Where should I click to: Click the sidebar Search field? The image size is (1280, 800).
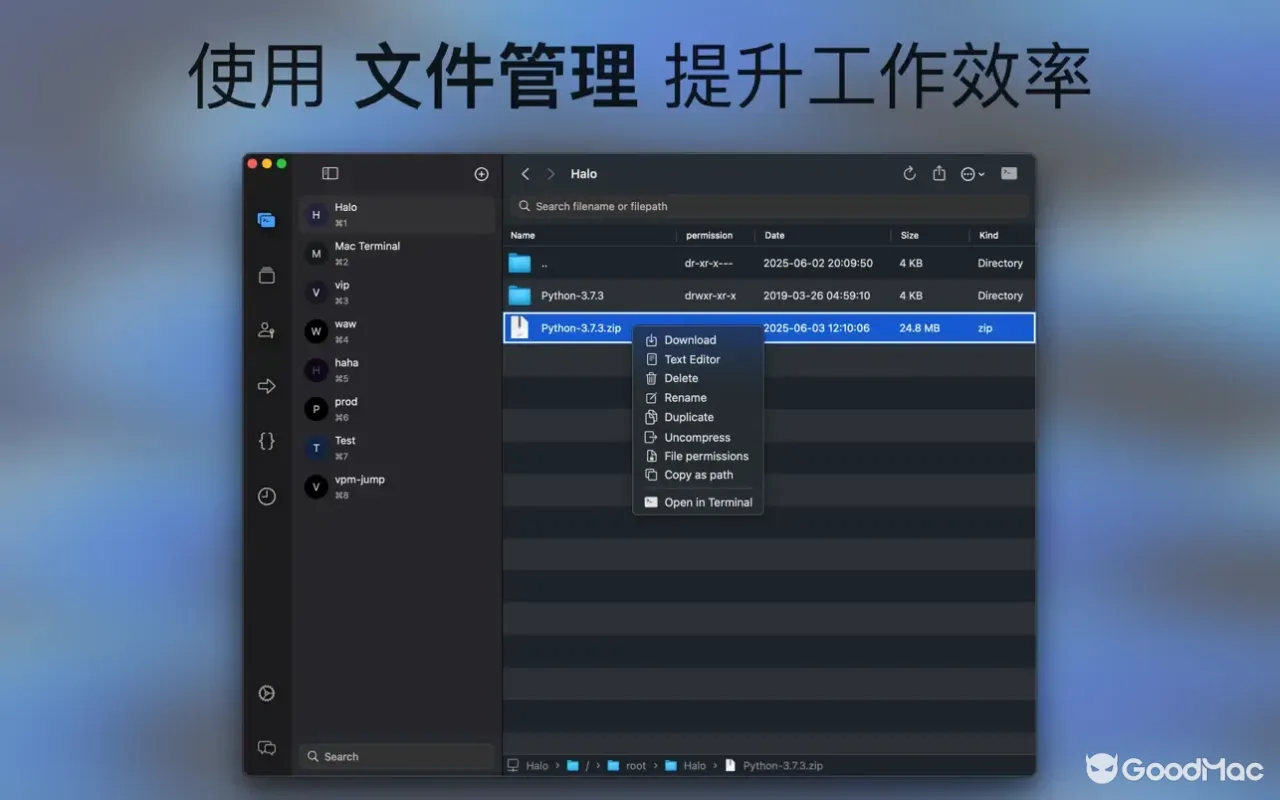pyautogui.click(x=396, y=757)
